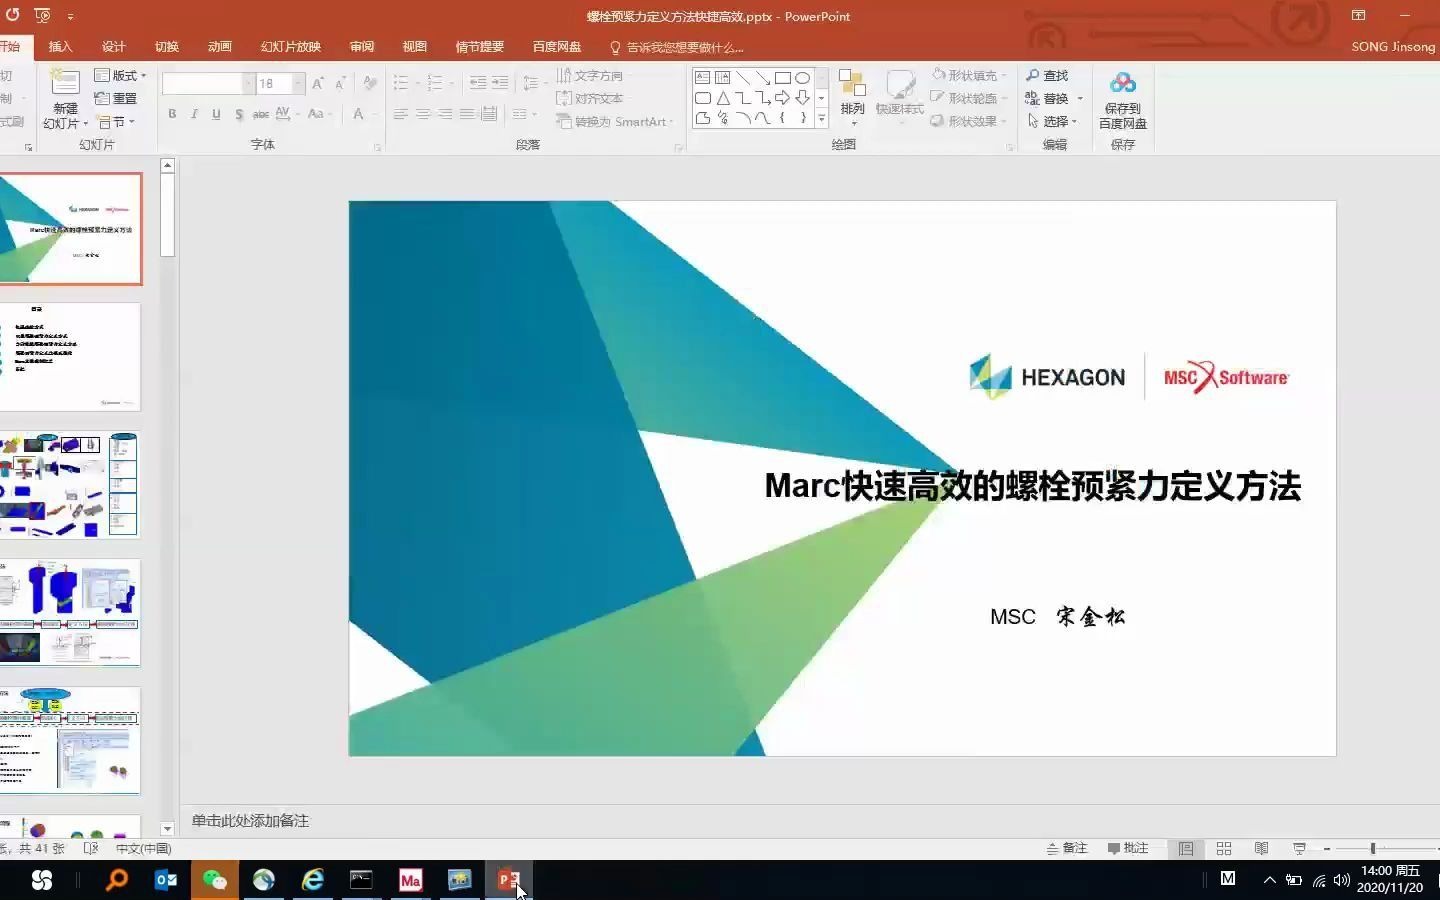The height and width of the screenshot is (900, 1440).
Task: Click the Replace (替换) button
Action: coord(1054,98)
